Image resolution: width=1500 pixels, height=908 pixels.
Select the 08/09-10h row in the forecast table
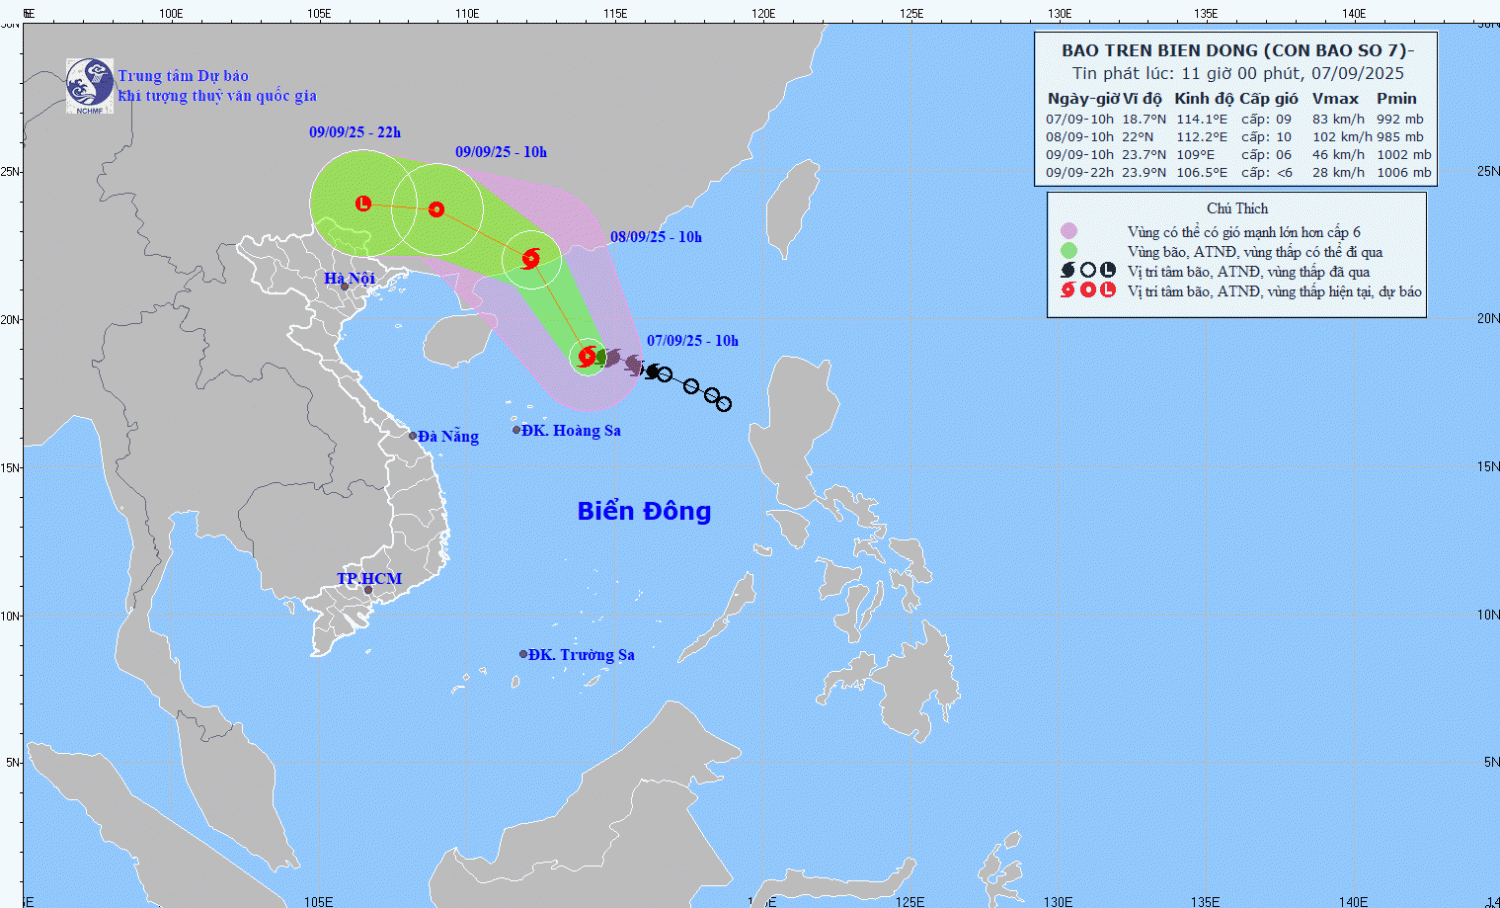pyautogui.click(x=1237, y=137)
